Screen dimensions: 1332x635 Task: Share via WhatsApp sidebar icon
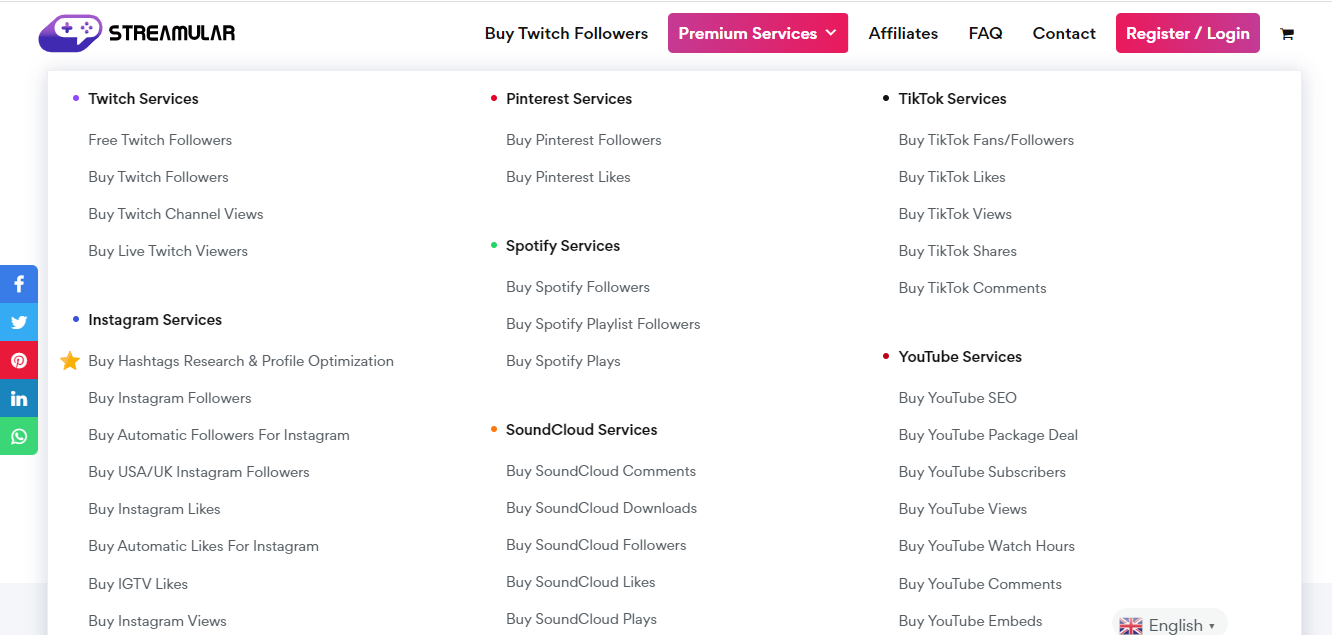pyautogui.click(x=19, y=436)
